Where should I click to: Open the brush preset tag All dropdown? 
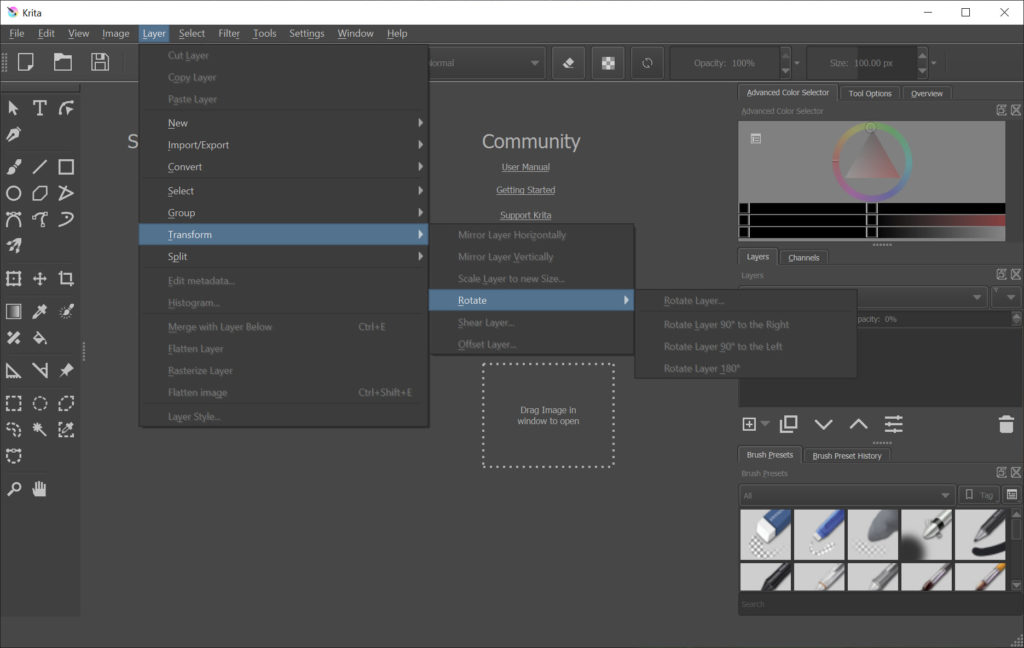pyautogui.click(x=847, y=495)
